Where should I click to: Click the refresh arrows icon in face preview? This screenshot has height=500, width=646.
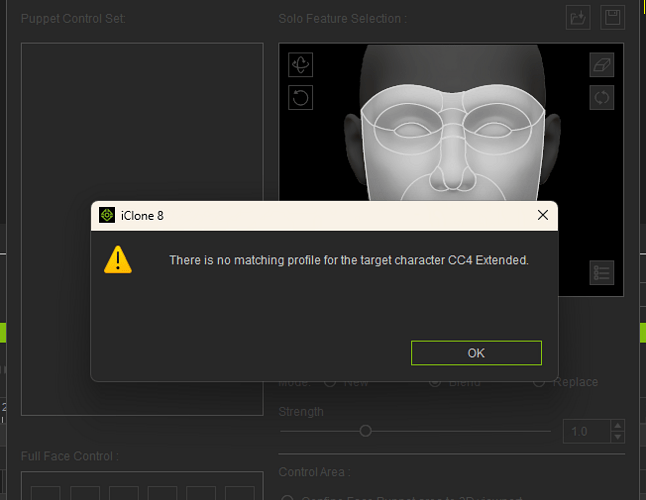(x=602, y=98)
